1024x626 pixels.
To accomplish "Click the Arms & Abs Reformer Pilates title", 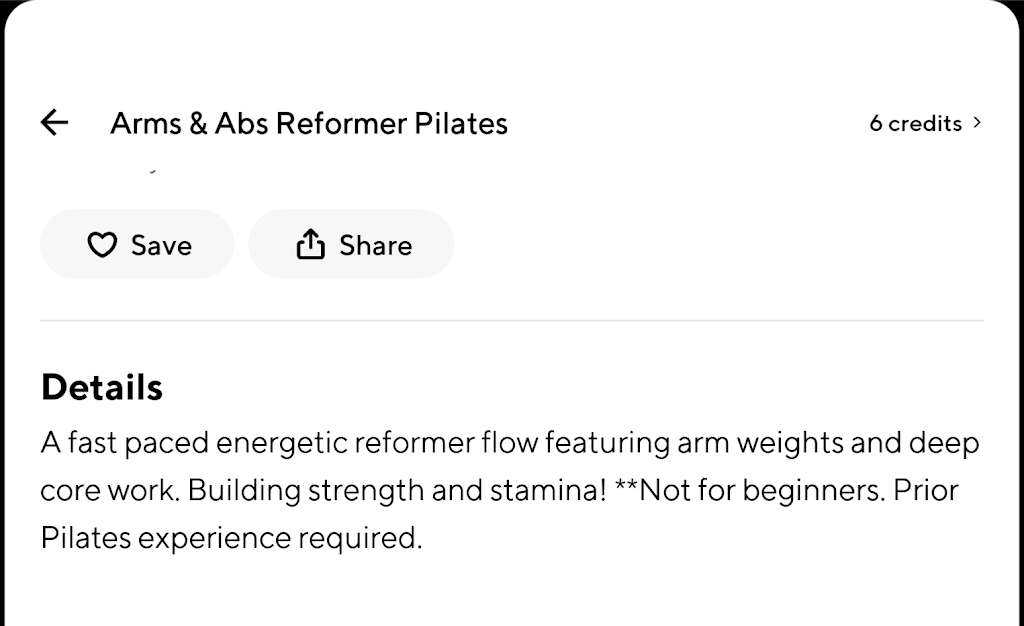I will [308, 123].
